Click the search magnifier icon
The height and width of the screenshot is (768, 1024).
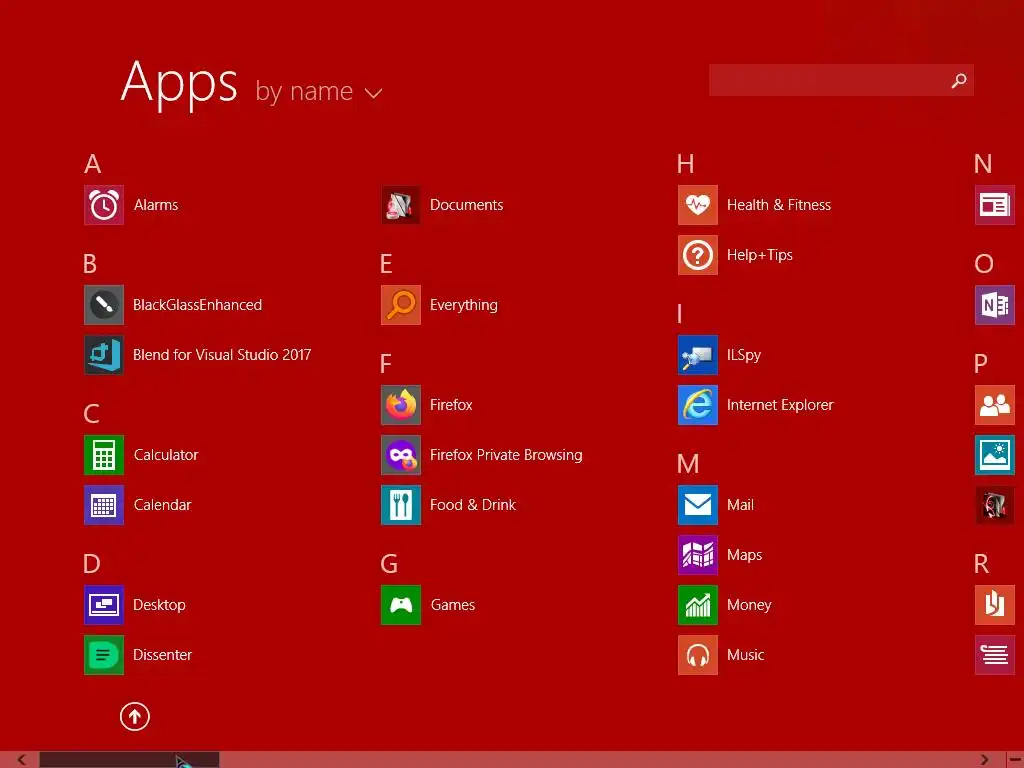(959, 80)
